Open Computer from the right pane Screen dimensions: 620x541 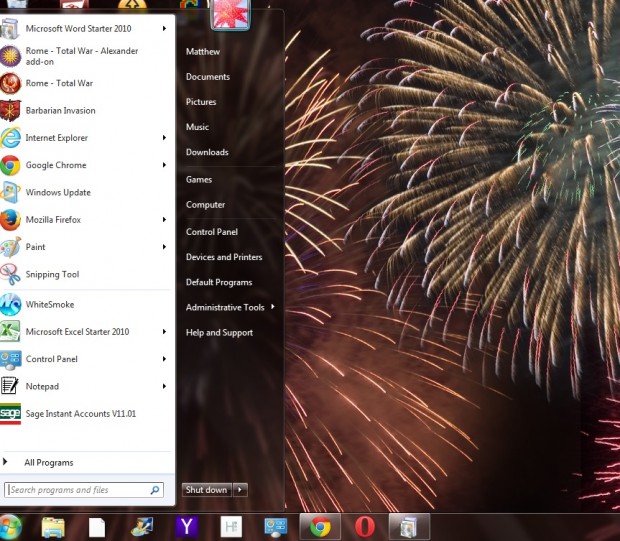pos(206,205)
